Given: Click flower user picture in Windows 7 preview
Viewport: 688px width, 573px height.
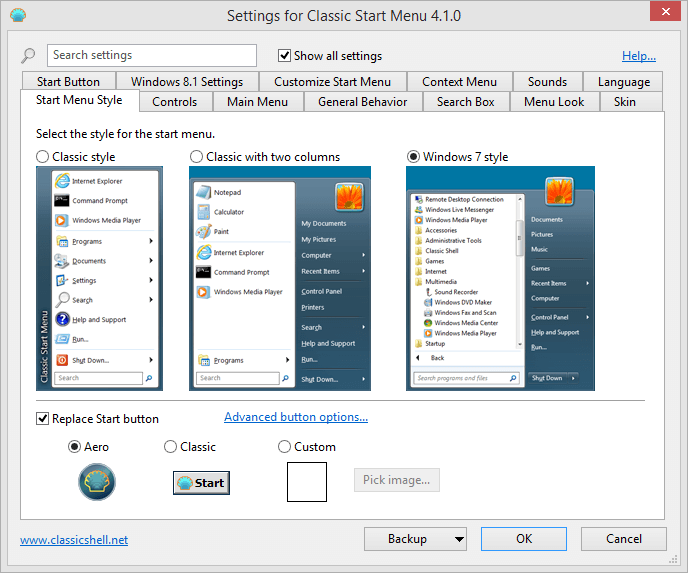Looking at the screenshot, I should coord(559,191).
